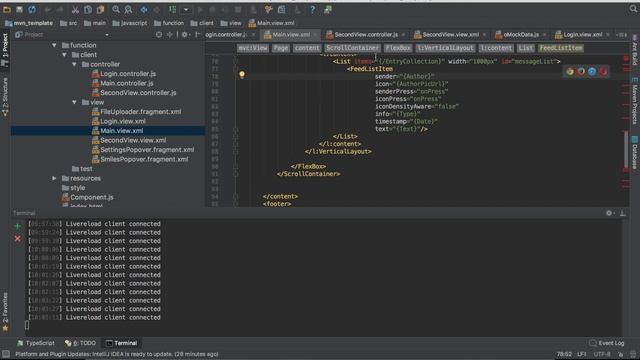Click l:VerticalLayout breadcrumb
The width and height of the screenshot is (640, 360).
[x=445, y=48]
